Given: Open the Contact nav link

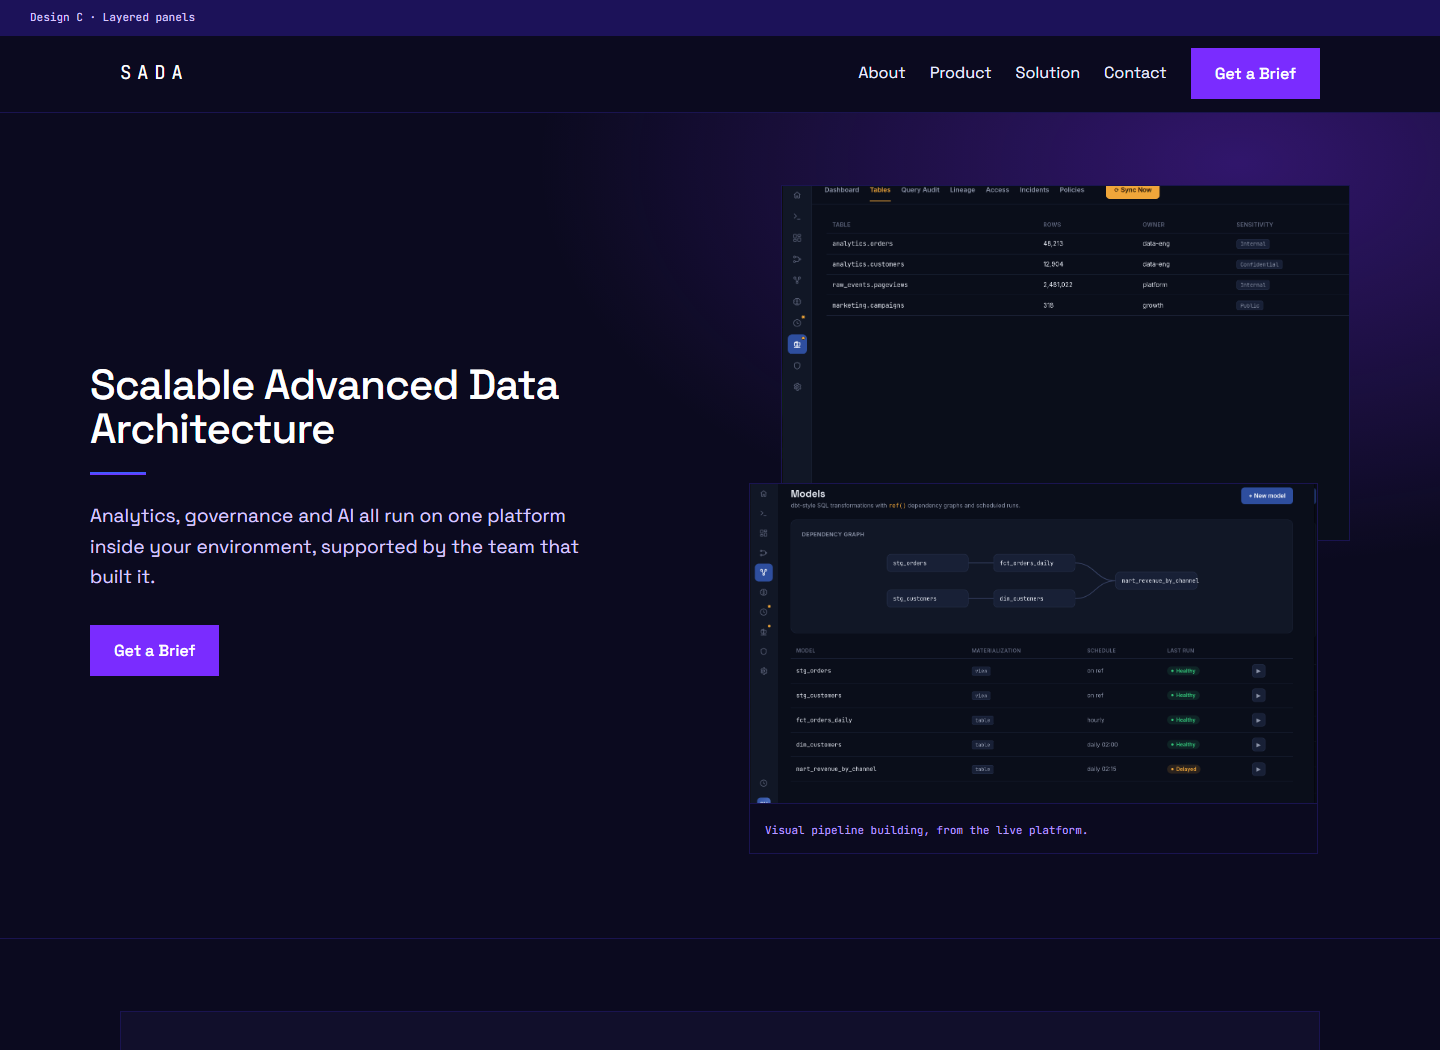Looking at the screenshot, I should pyautogui.click(x=1135, y=73).
